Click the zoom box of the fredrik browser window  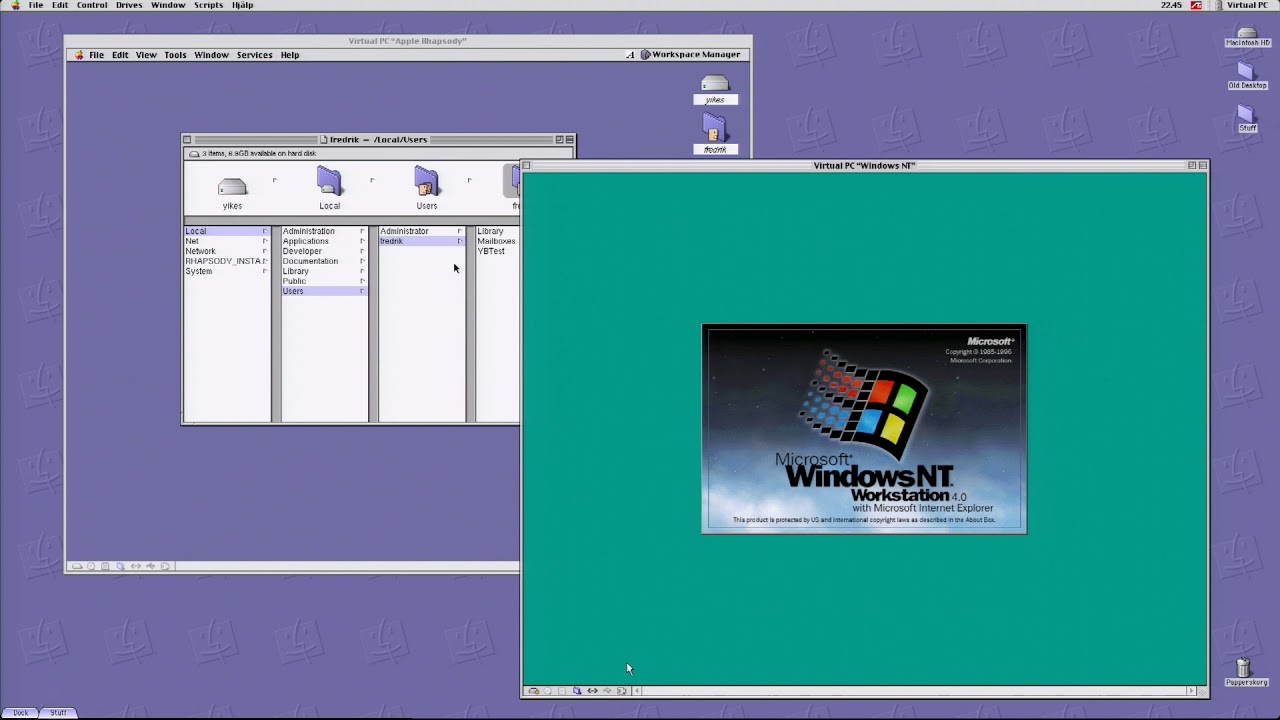[x=559, y=140]
